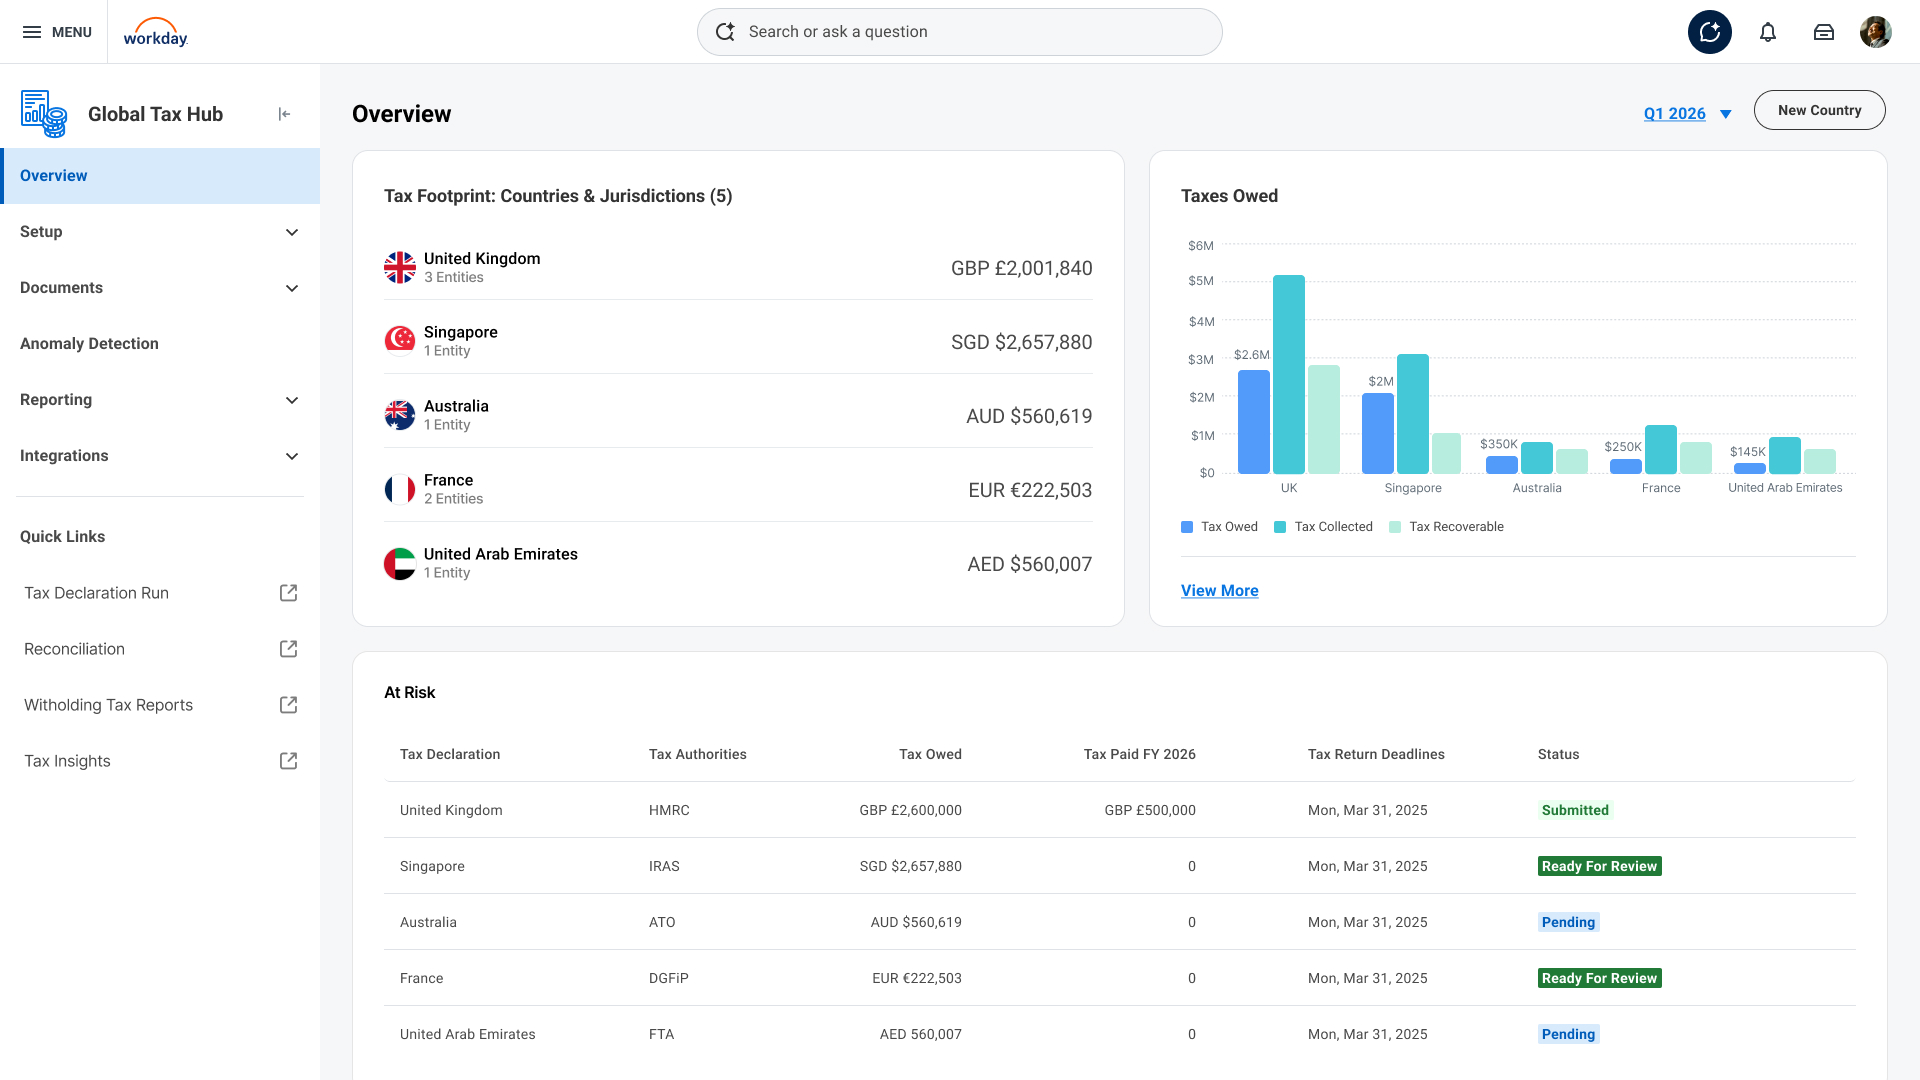Open Tax Insights external link icon

tap(288, 761)
